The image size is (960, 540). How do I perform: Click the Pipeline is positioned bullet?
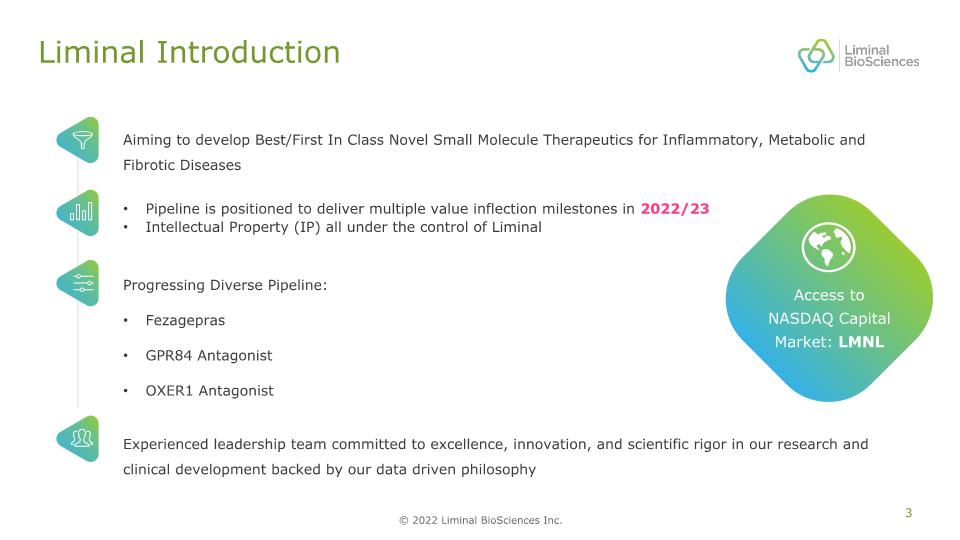(390, 209)
